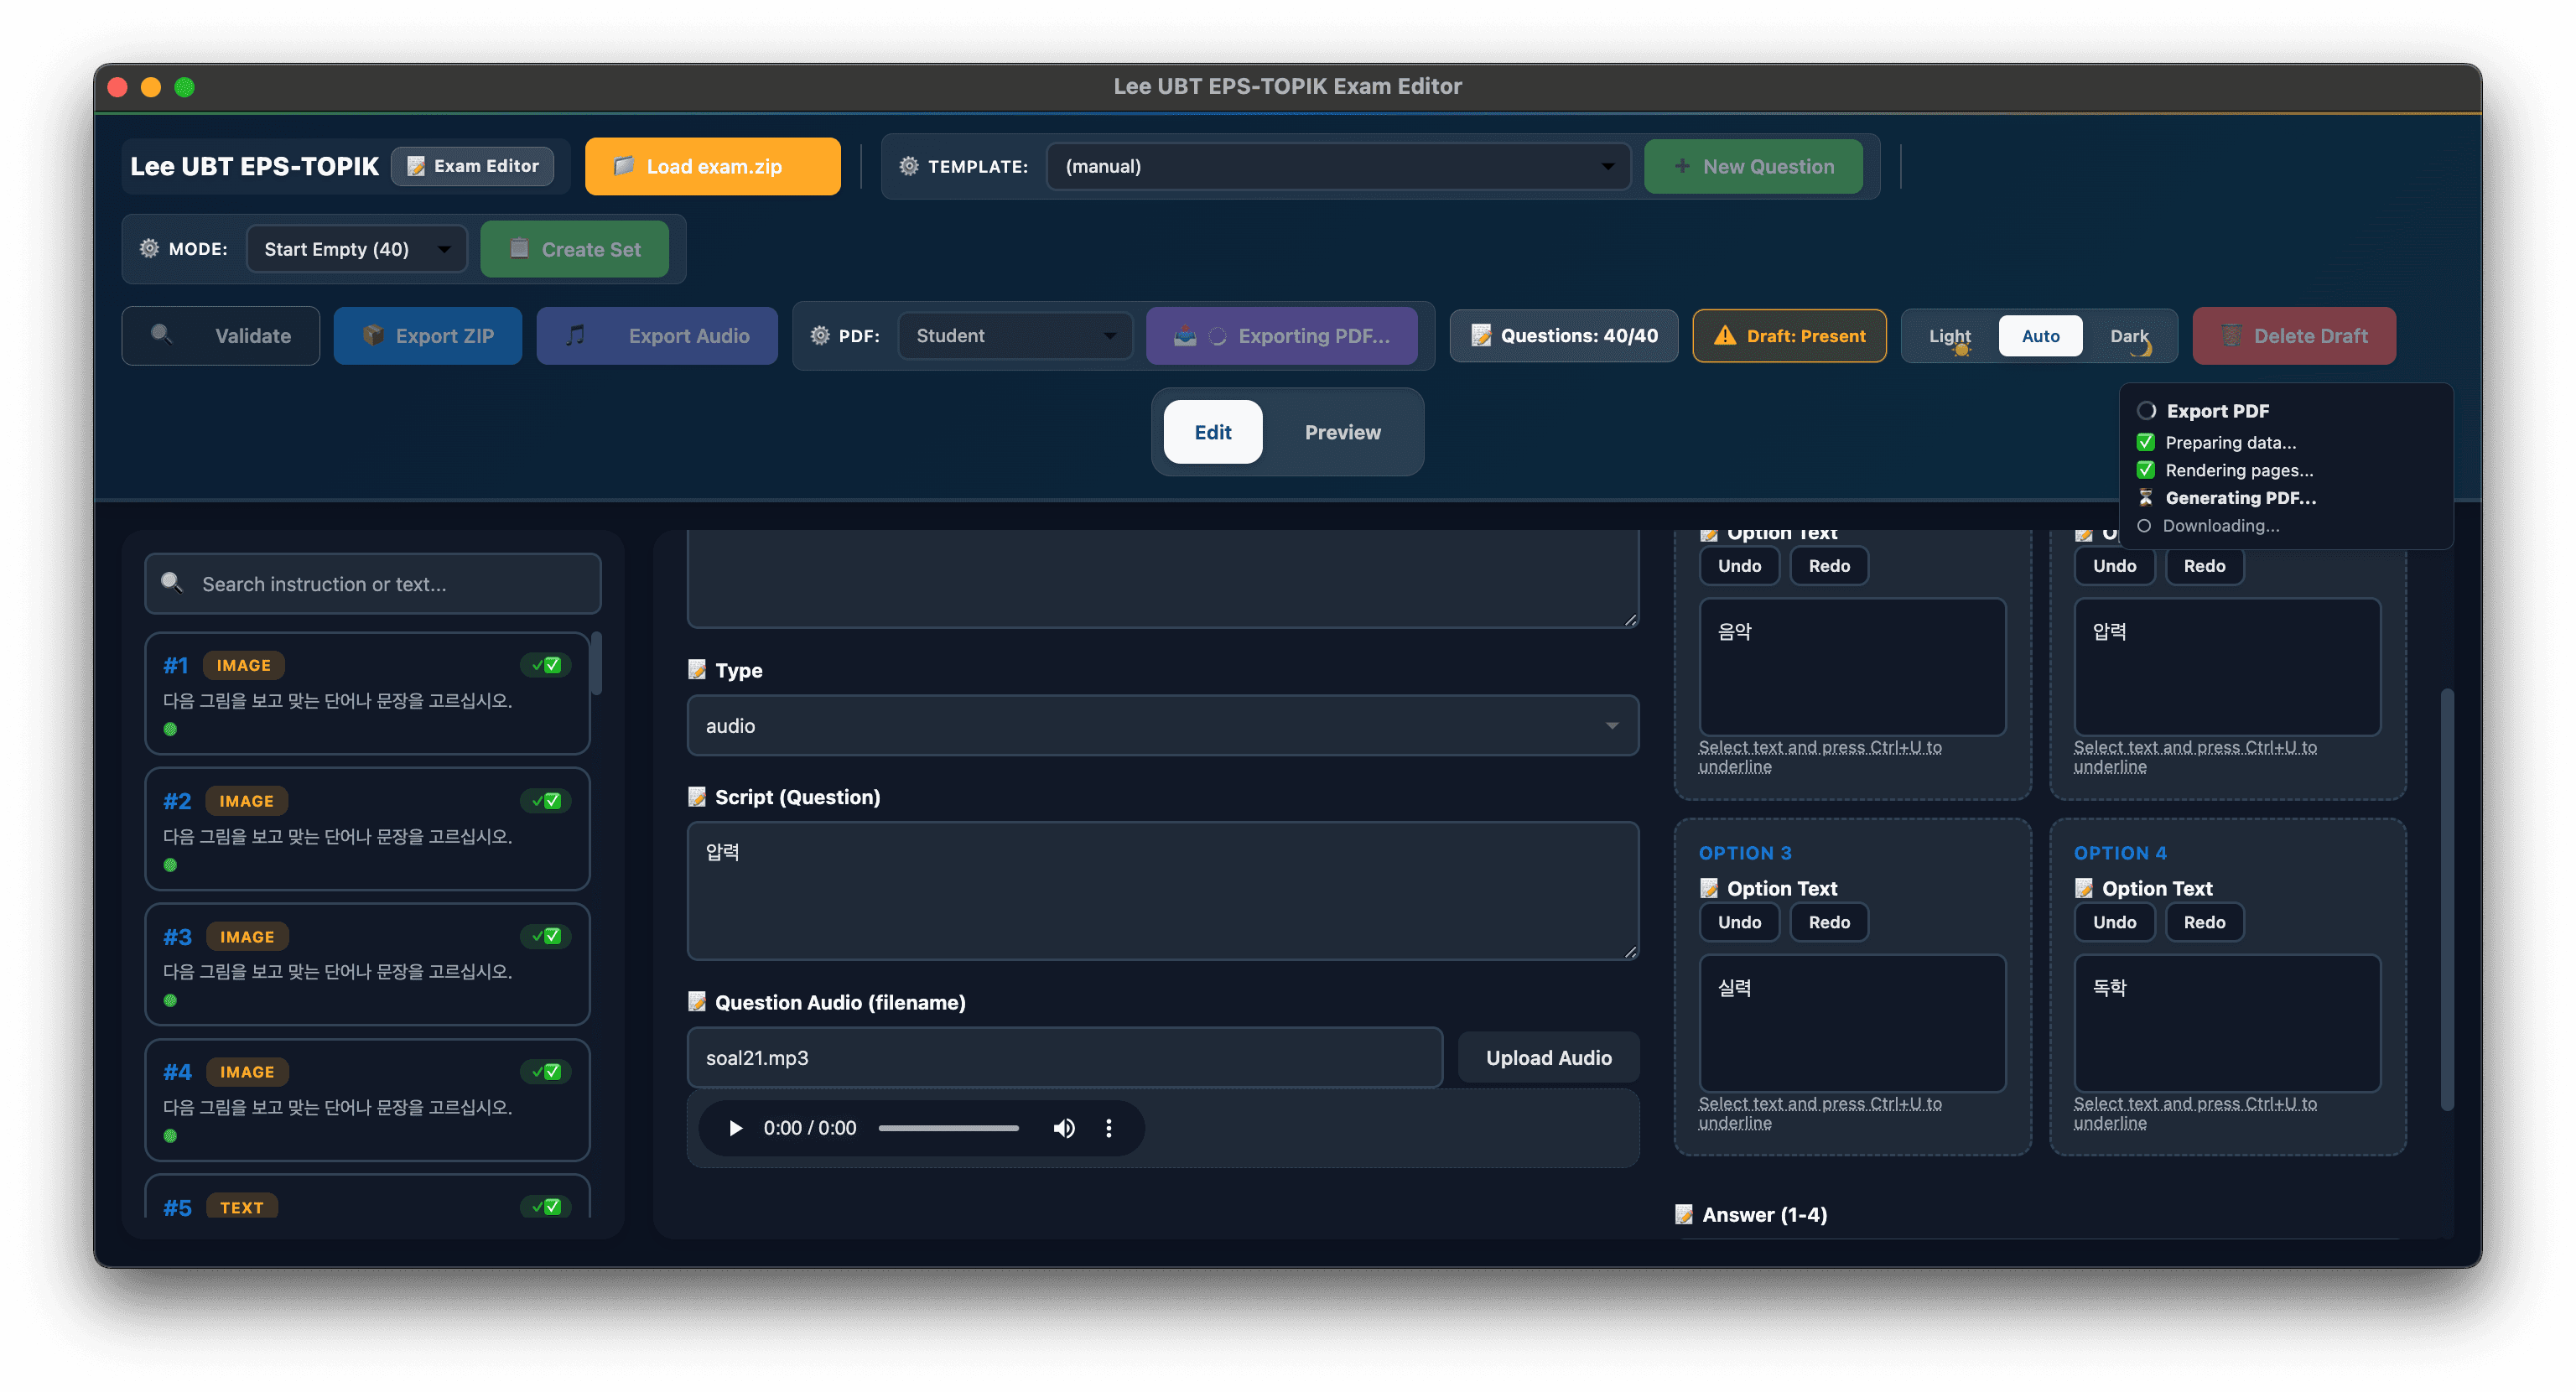Click Undo under Option 3
The height and width of the screenshot is (1392, 2576).
1739,922
